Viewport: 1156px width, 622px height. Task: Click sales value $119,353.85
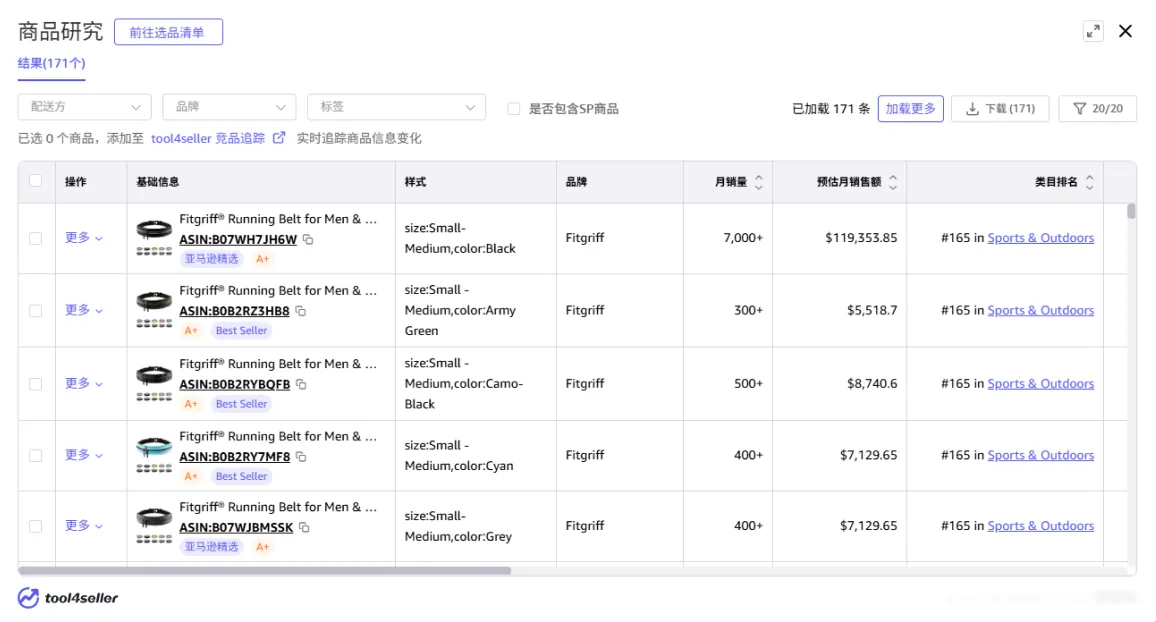point(861,238)
